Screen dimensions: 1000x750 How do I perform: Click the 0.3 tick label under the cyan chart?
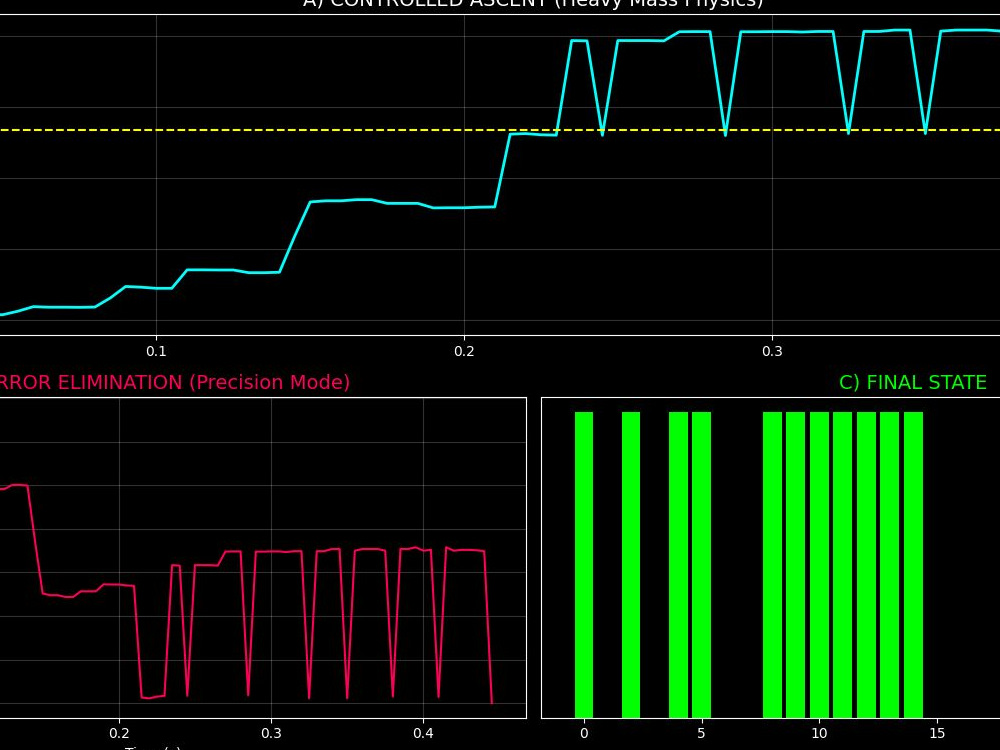tap(772, 351)
